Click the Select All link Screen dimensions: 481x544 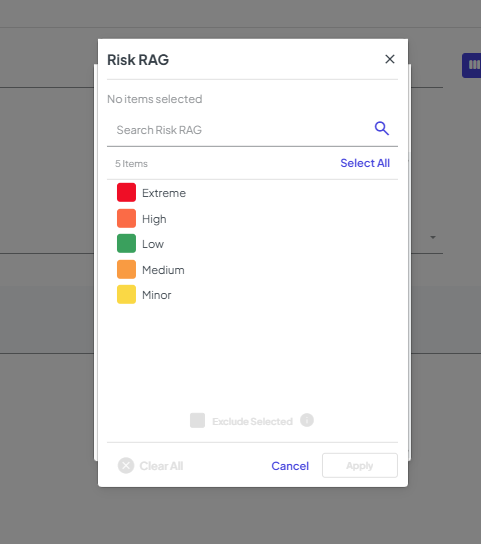point(365,163)
